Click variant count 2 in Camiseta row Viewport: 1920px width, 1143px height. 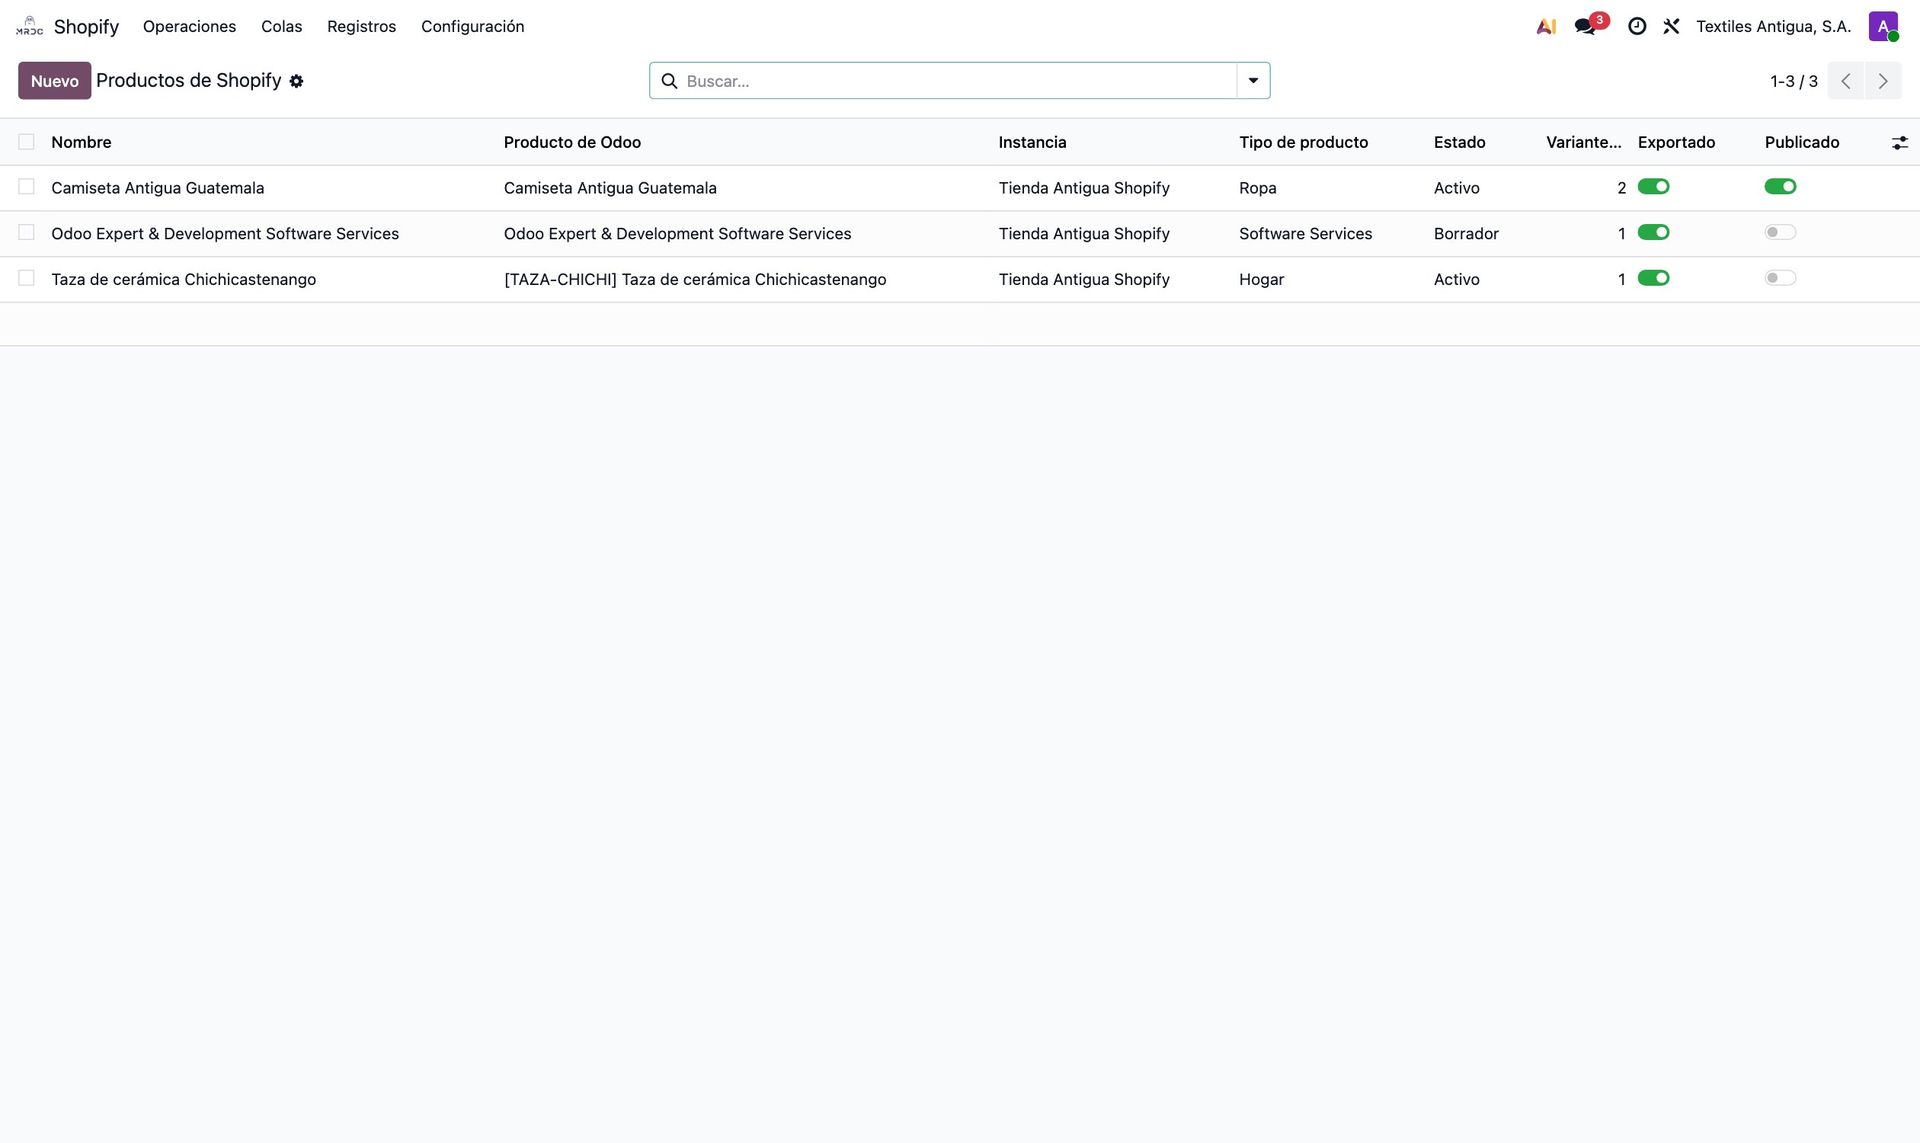point(1621,188)
